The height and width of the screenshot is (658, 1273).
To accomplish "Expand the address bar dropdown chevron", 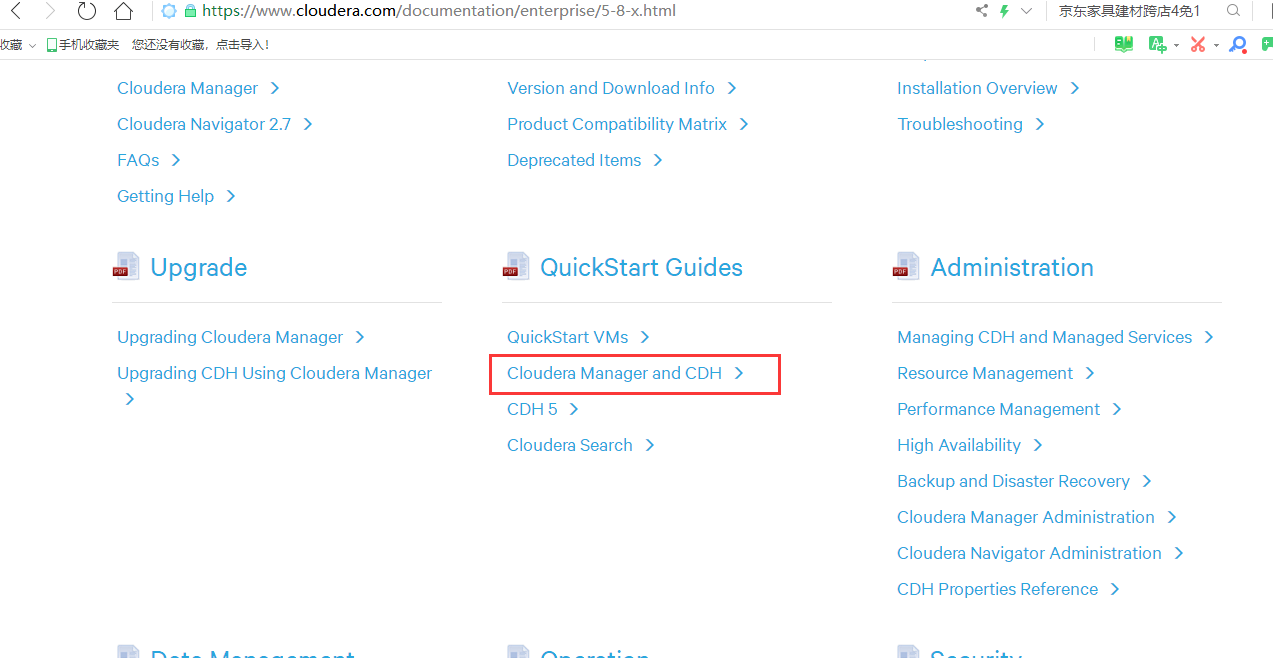I will coord(1026,11).
